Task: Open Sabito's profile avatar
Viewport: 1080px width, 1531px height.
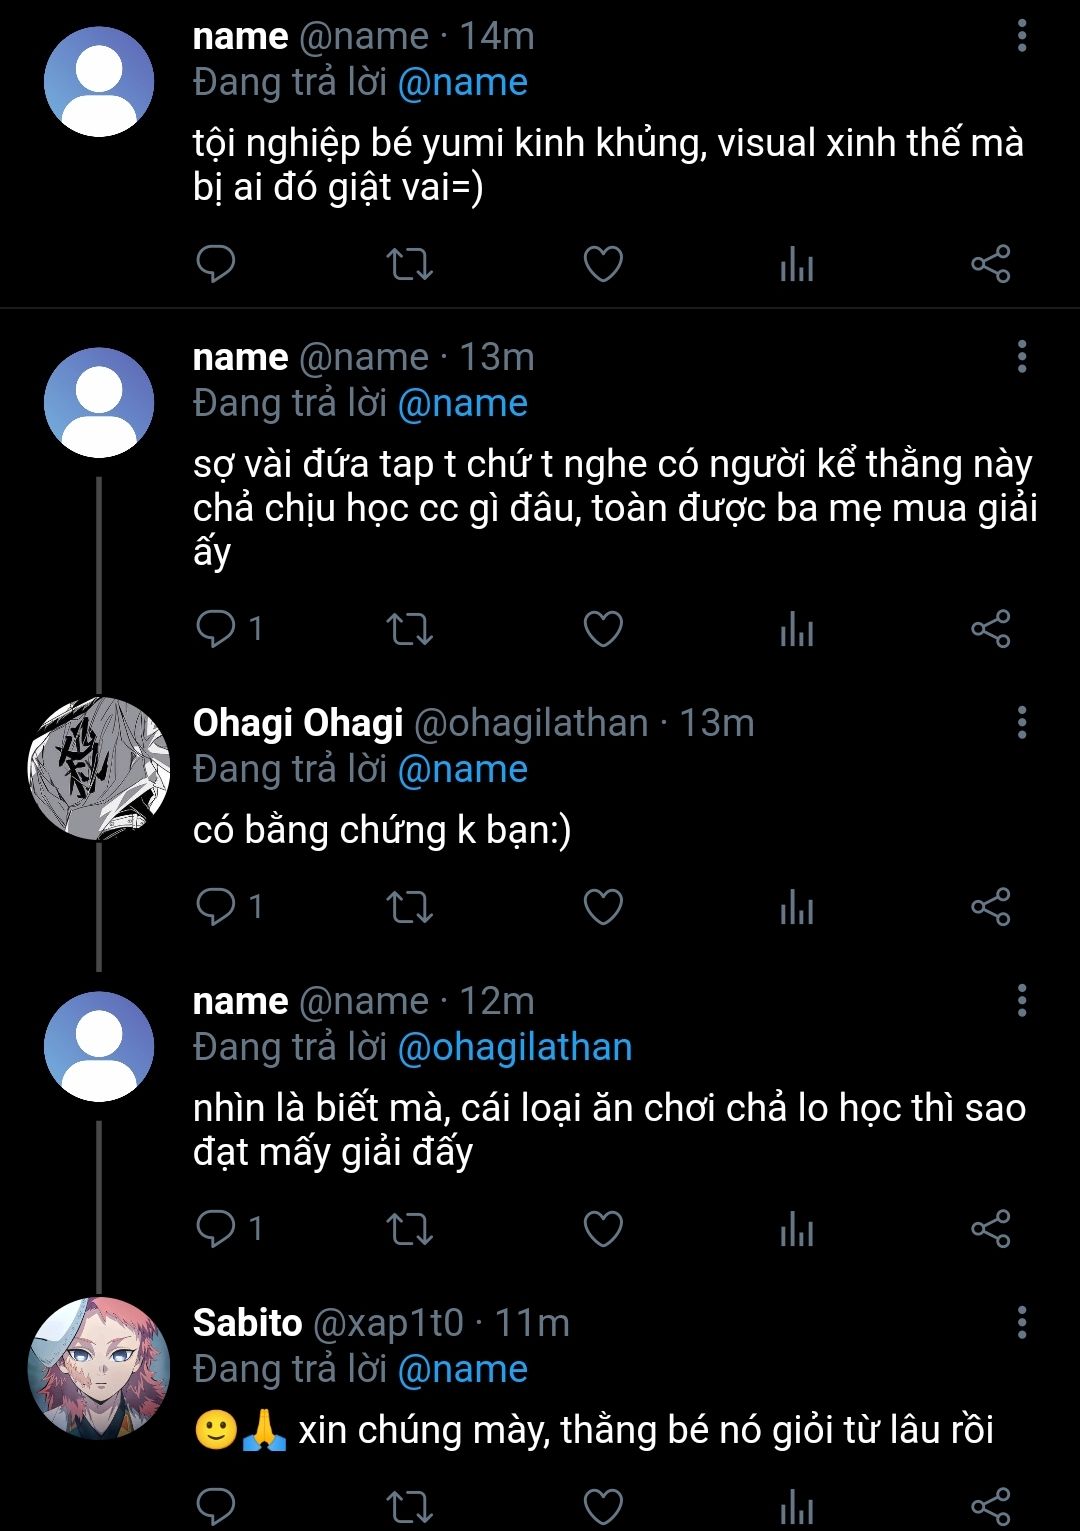Action: (x=98, y=1368)
